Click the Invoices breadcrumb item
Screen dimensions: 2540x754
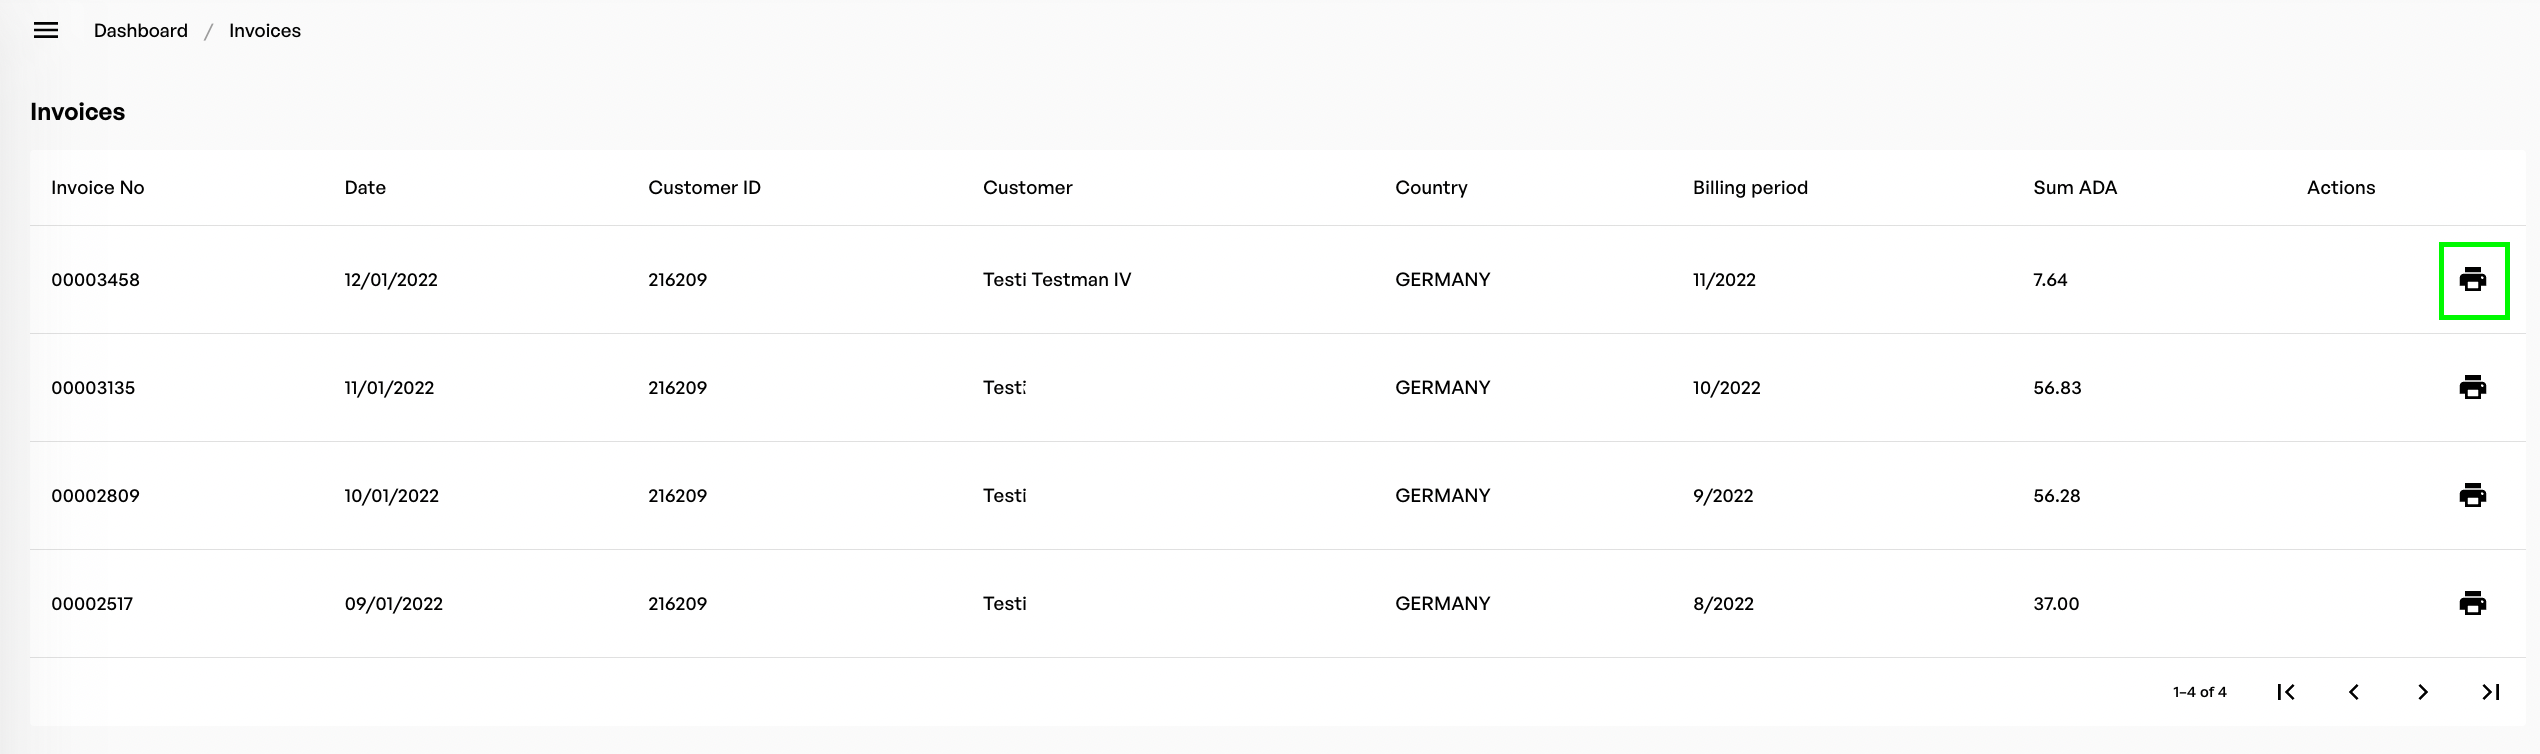click(x=264, y=31)
